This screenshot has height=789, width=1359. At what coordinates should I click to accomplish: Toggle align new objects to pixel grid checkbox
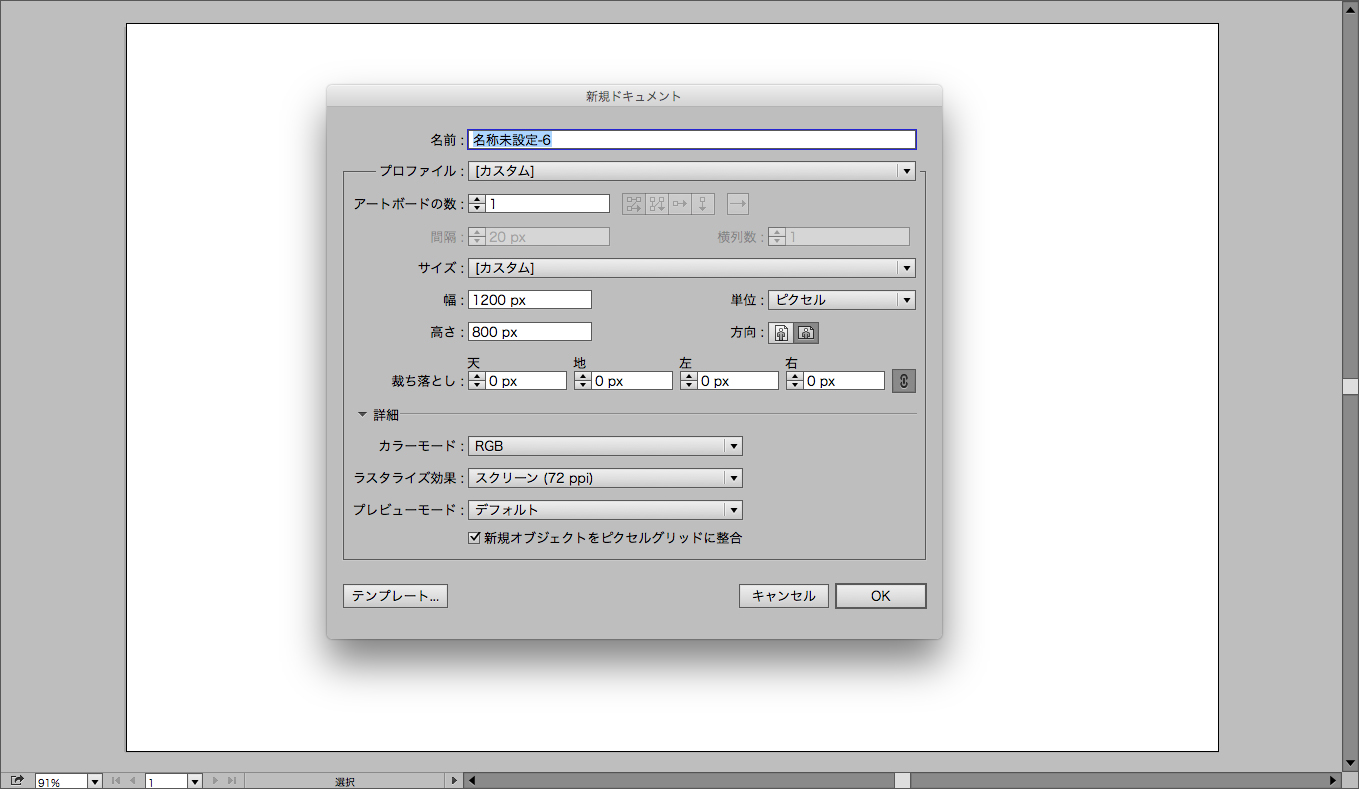(475, 538)
